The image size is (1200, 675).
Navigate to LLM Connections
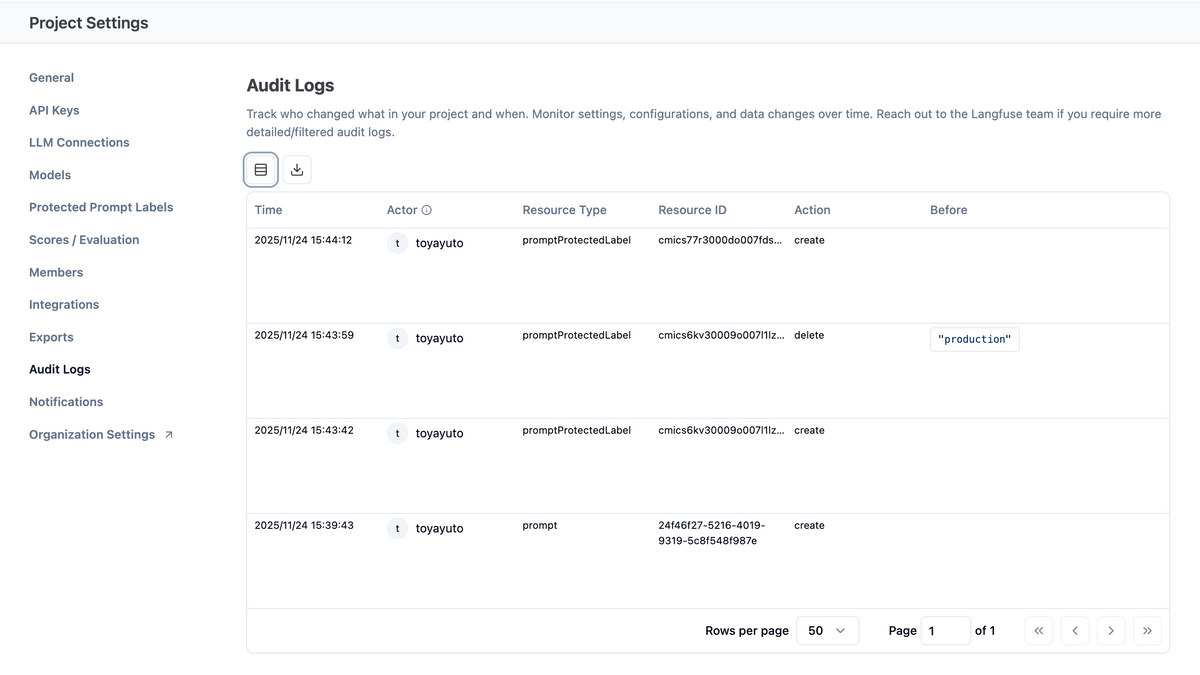(x=79, y=143)
